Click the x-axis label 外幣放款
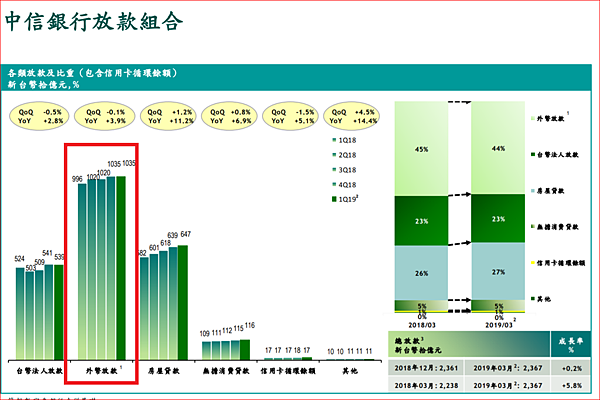This screenshot has height=400, width=600. click(x=101, y=371)
